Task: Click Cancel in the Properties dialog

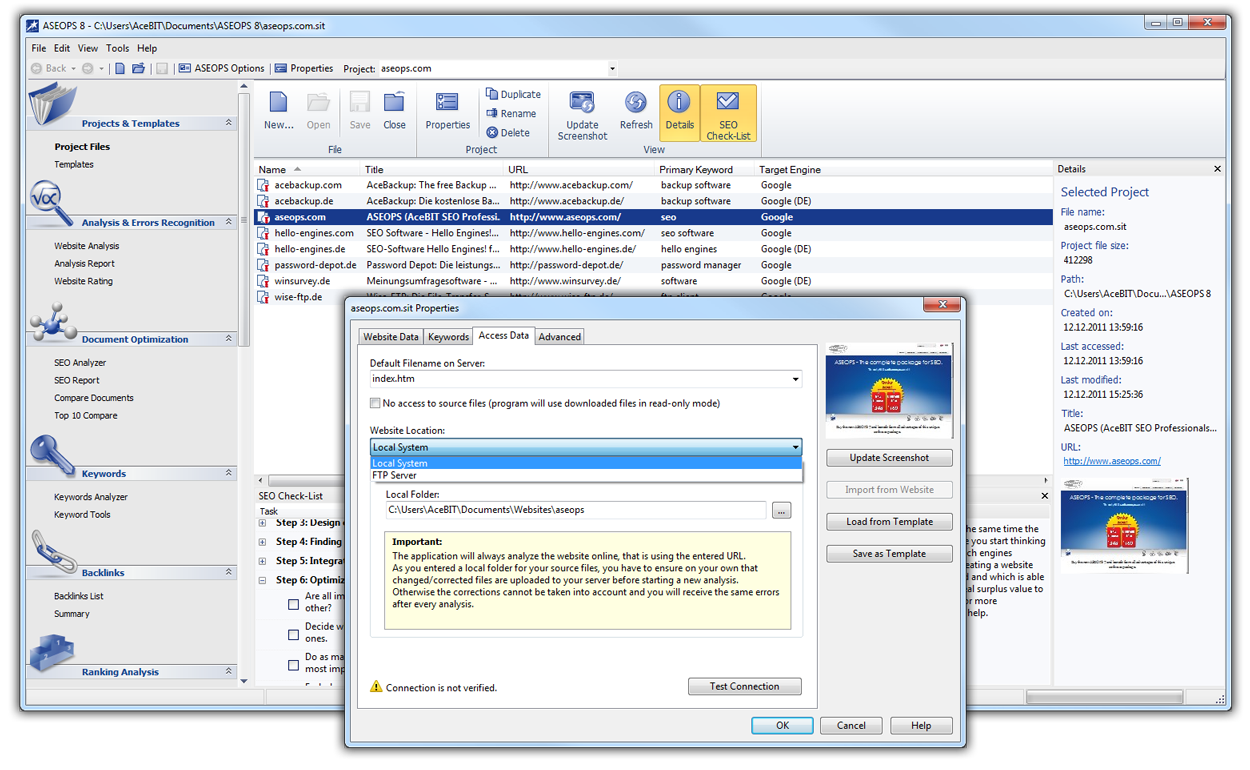Action: 851,726
